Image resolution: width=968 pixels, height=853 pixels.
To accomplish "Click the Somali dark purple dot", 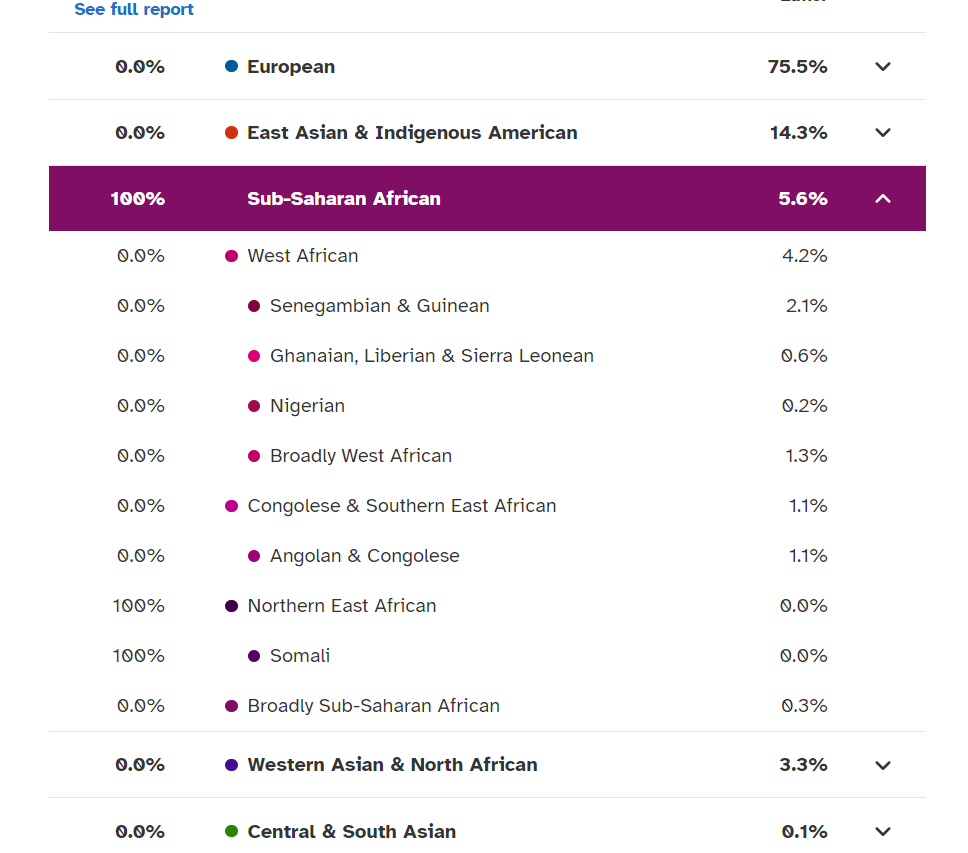I will click(254, 656).
